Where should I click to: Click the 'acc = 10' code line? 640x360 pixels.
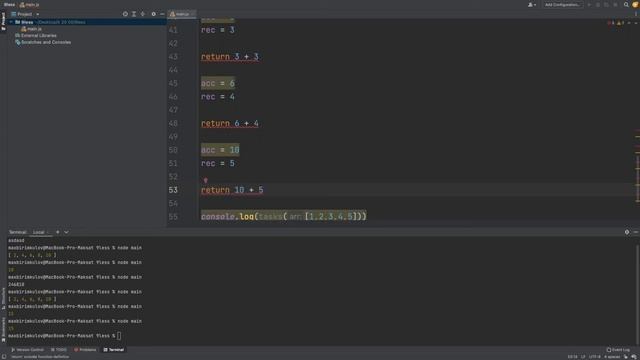point(220,150)
